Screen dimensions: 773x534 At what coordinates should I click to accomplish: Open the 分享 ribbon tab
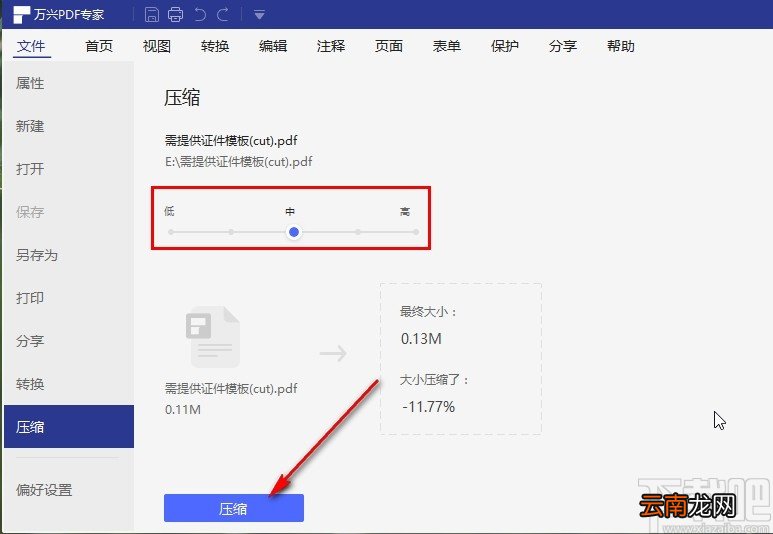pyautogui.click(x=562, y=46)
